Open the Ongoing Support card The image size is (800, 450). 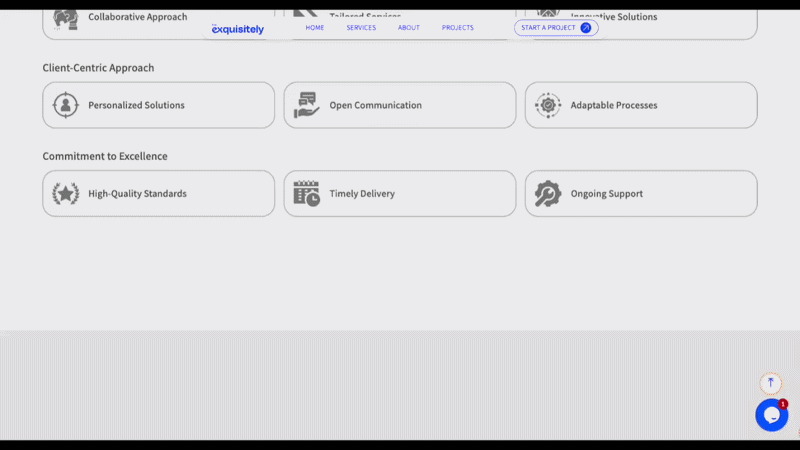point(641,193)
